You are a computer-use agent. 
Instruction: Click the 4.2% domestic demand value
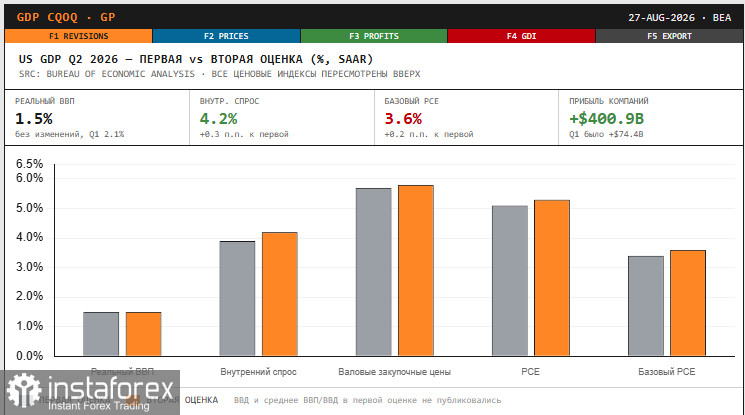(218, 118)
